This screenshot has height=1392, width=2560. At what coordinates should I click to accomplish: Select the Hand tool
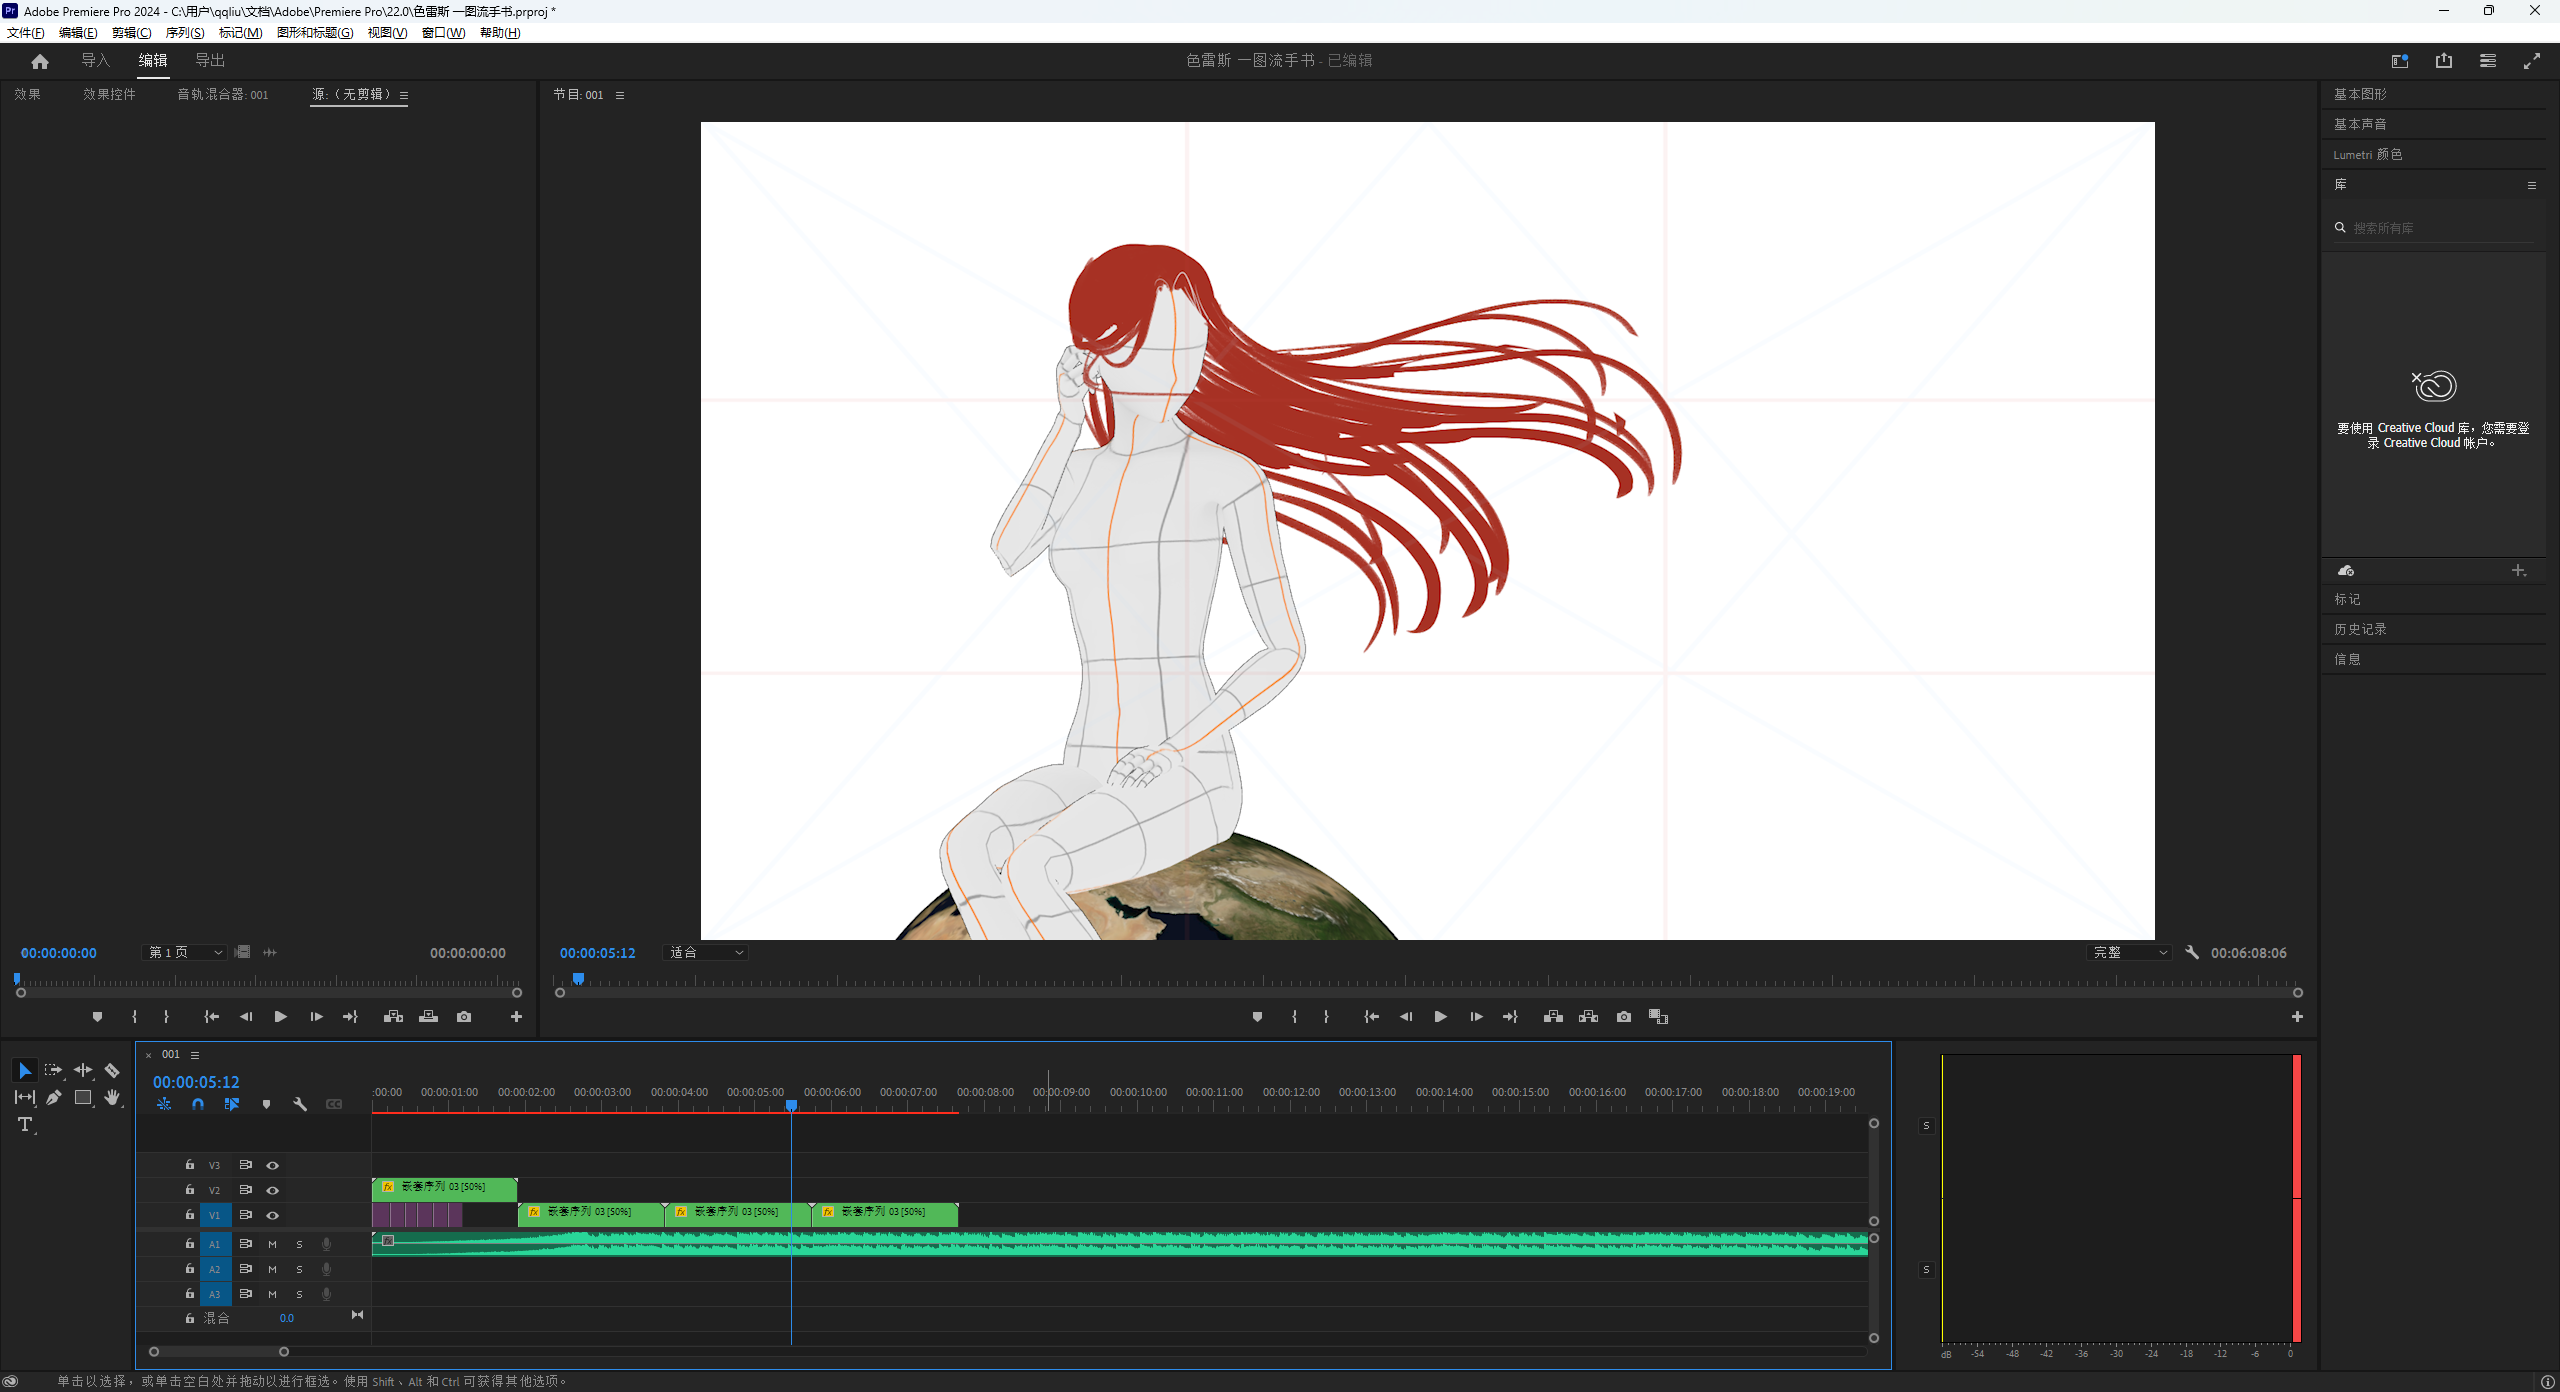click(x=112, y=1097)
